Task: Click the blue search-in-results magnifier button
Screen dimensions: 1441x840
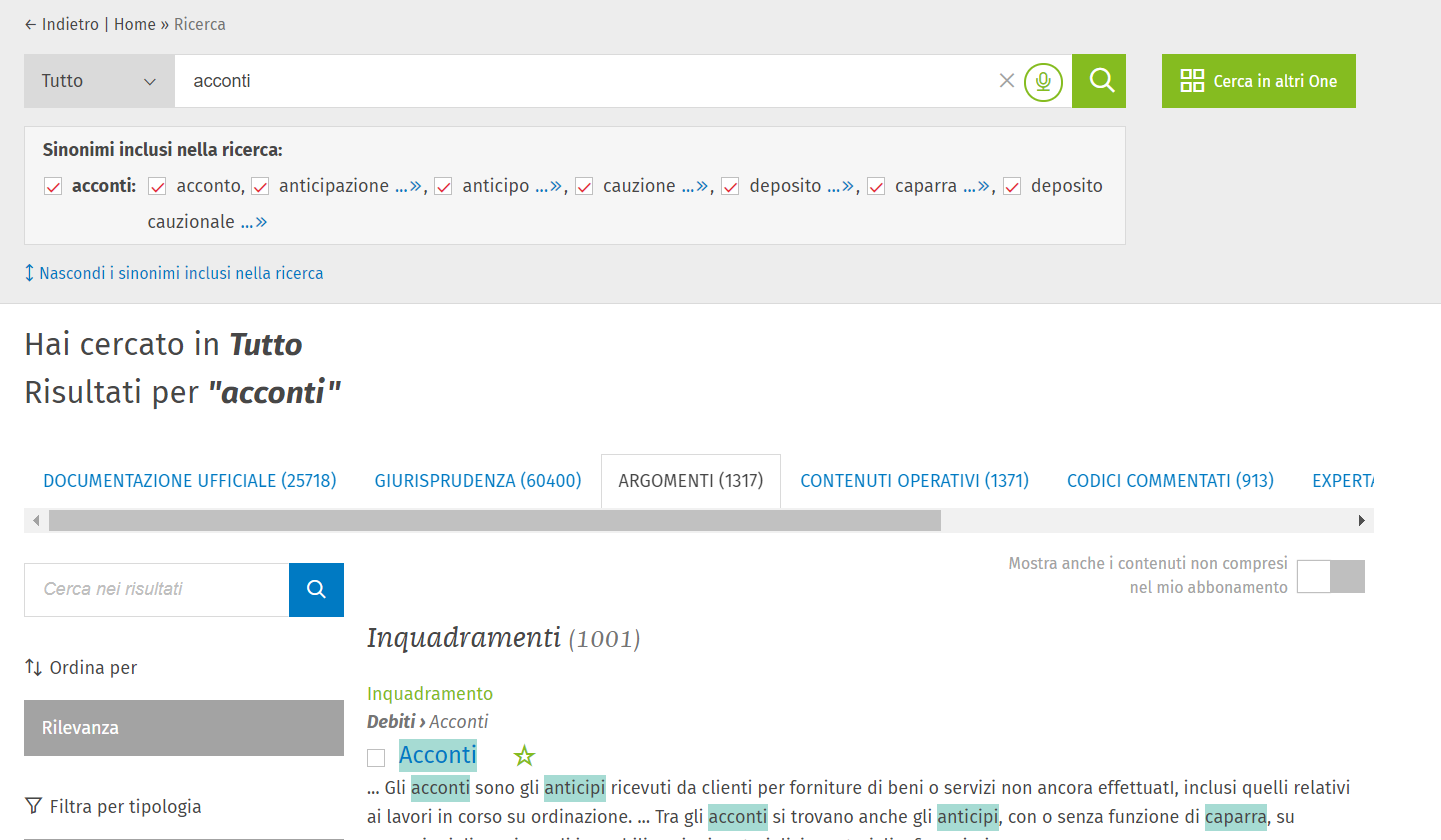Action: [316, 590]
